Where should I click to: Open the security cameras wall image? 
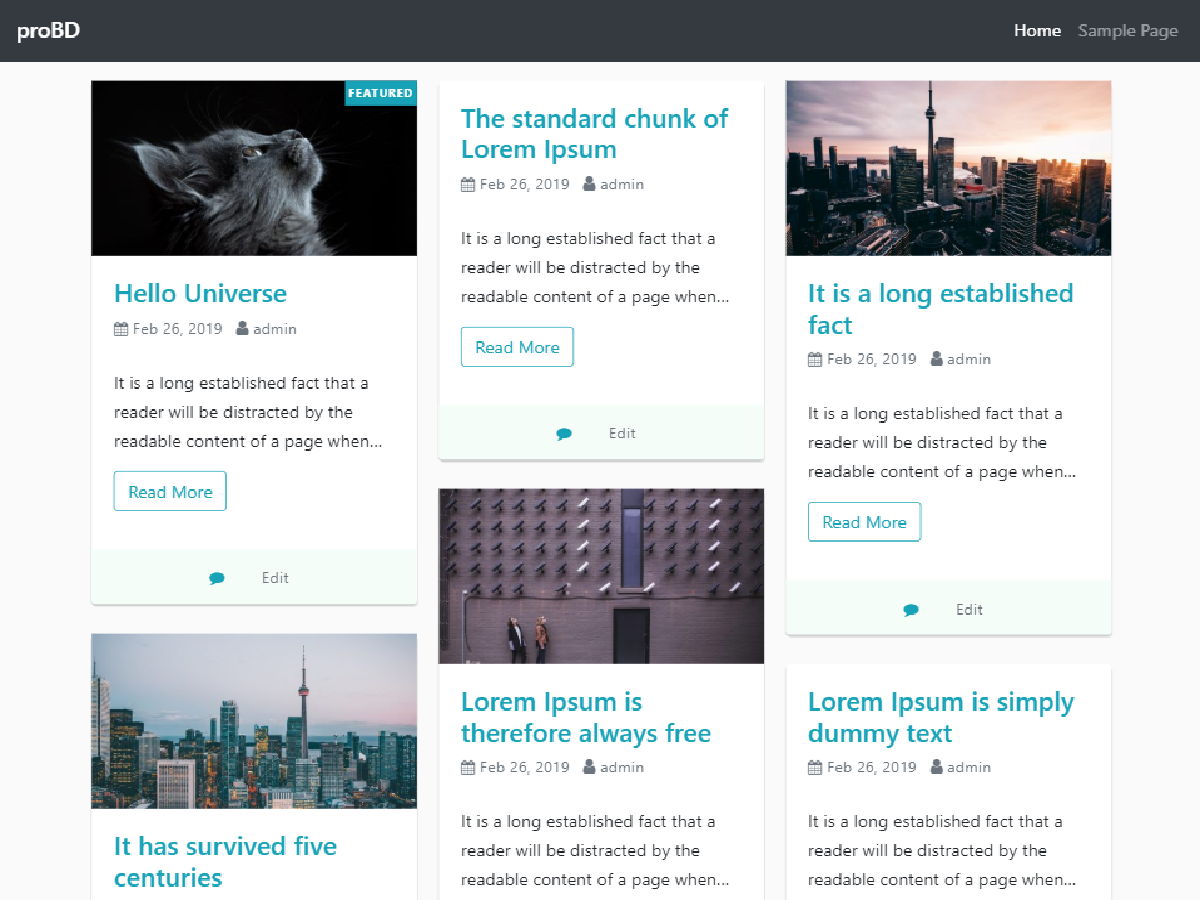pyautogui.click(x=601, y=575)
